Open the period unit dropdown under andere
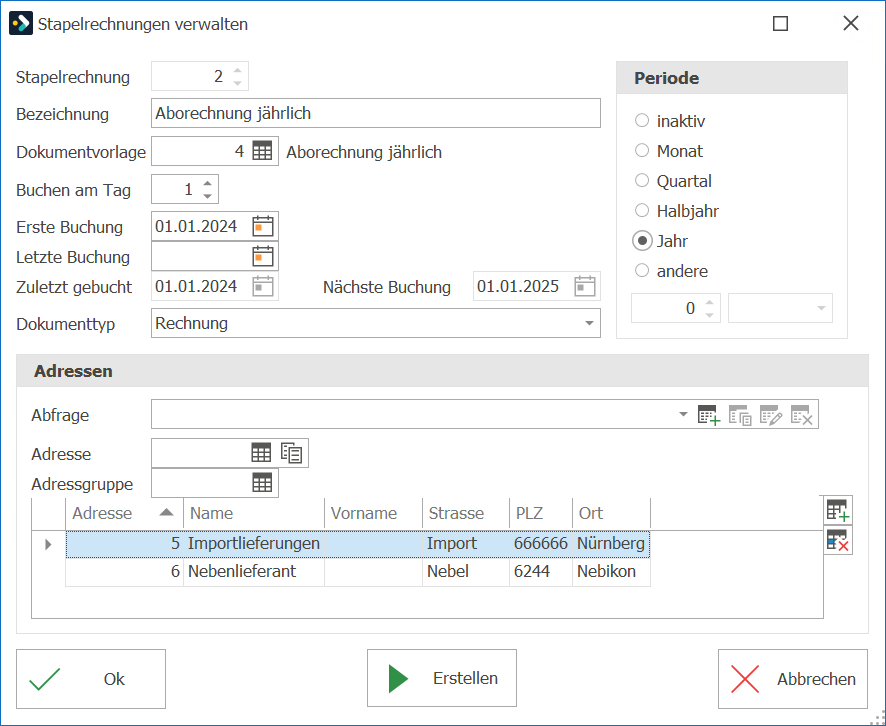The width and height of the screenshot is (886, 726). pos(821,308)
